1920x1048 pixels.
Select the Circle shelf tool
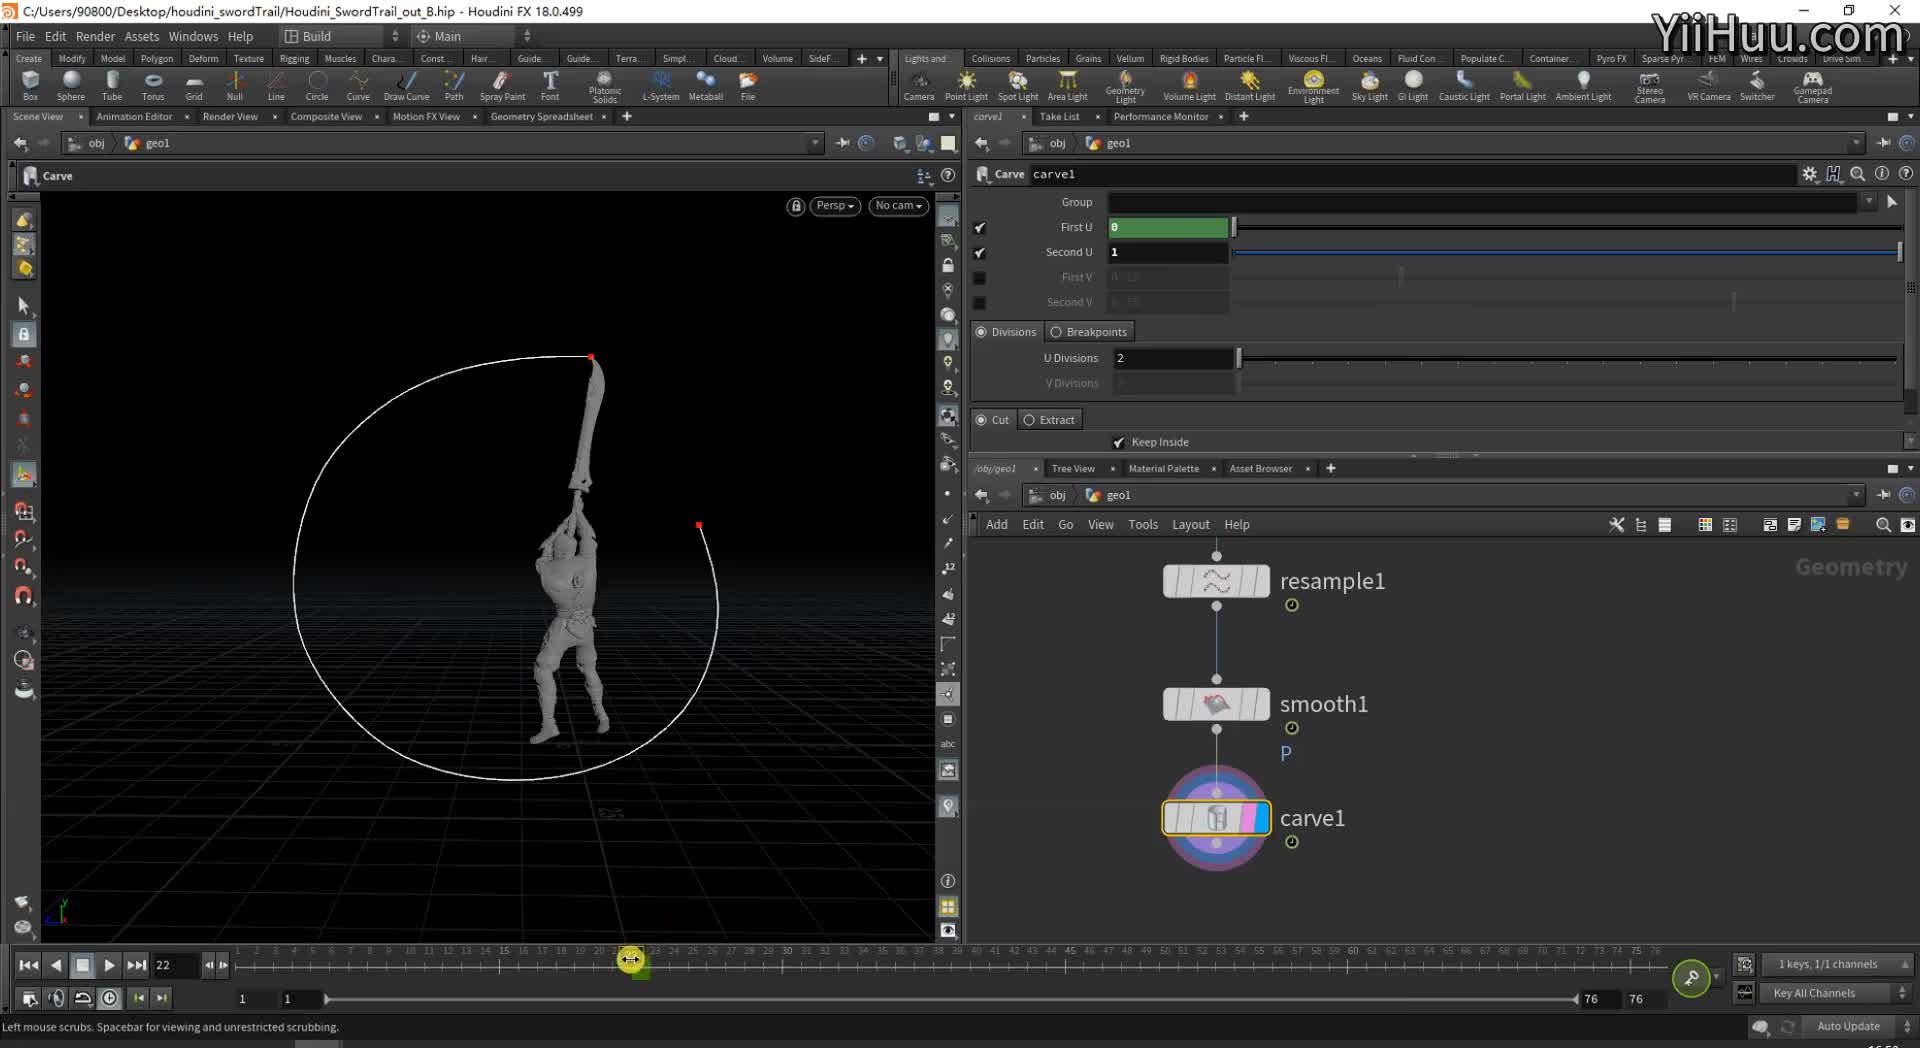tap(317, 85)
